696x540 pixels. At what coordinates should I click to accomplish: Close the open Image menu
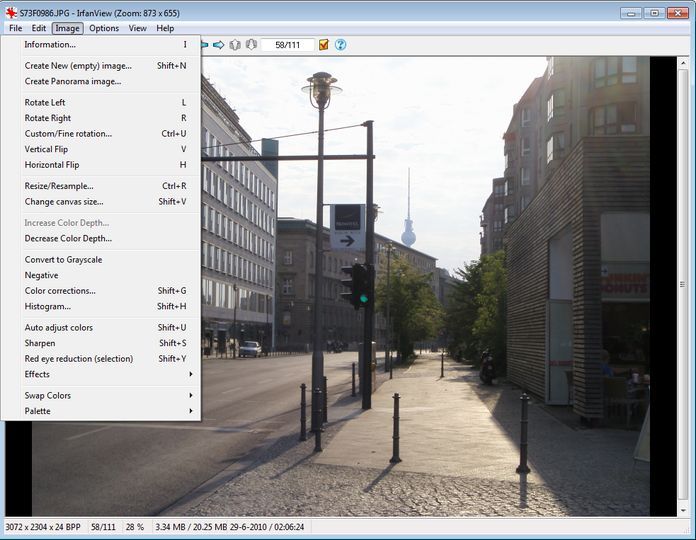[67, 28]
